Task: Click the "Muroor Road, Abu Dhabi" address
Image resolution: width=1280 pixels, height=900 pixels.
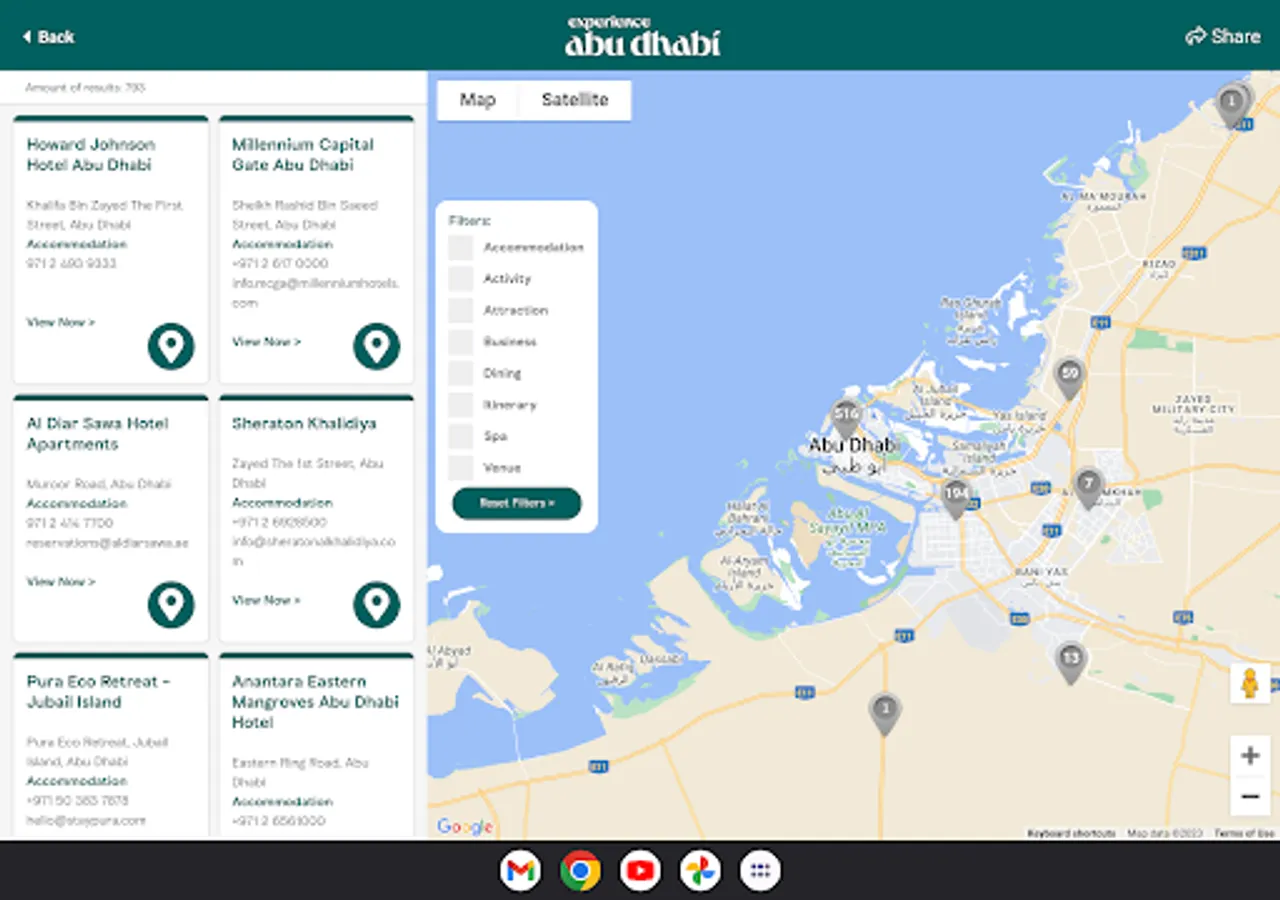Action: [x=99, y=484]
